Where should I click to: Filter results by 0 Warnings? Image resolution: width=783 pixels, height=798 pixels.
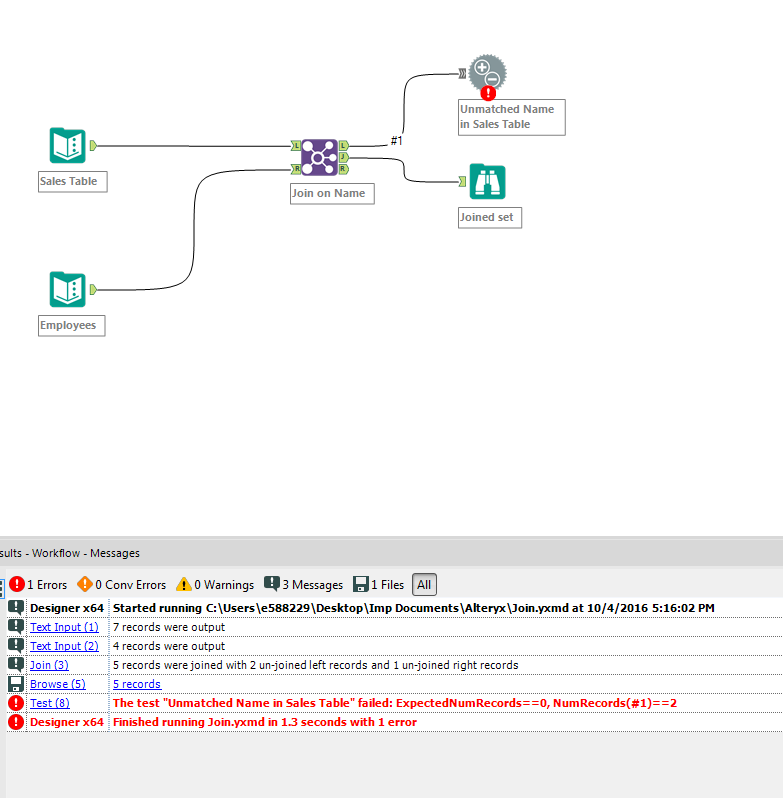215,585
